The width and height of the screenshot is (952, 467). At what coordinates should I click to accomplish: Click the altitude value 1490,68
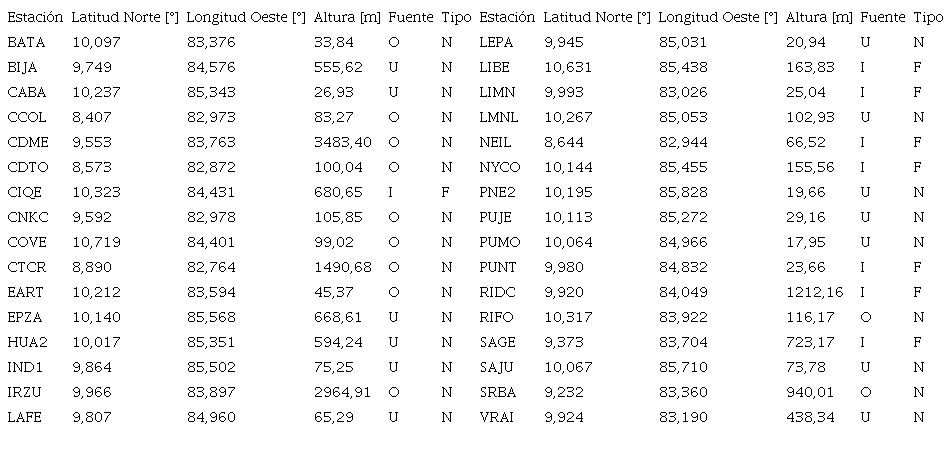click(342, 267)
